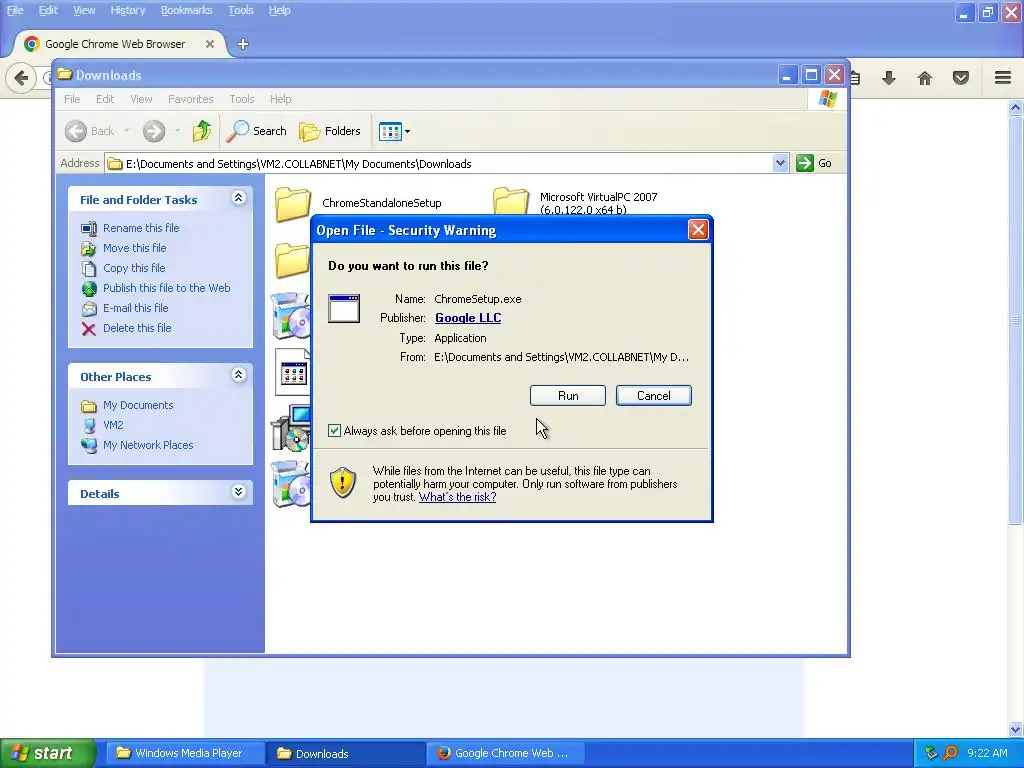Viewport: 1024px width, 768px height.
Task: Switch to Windows Media Player taskbar item
Action: [185, 753]
